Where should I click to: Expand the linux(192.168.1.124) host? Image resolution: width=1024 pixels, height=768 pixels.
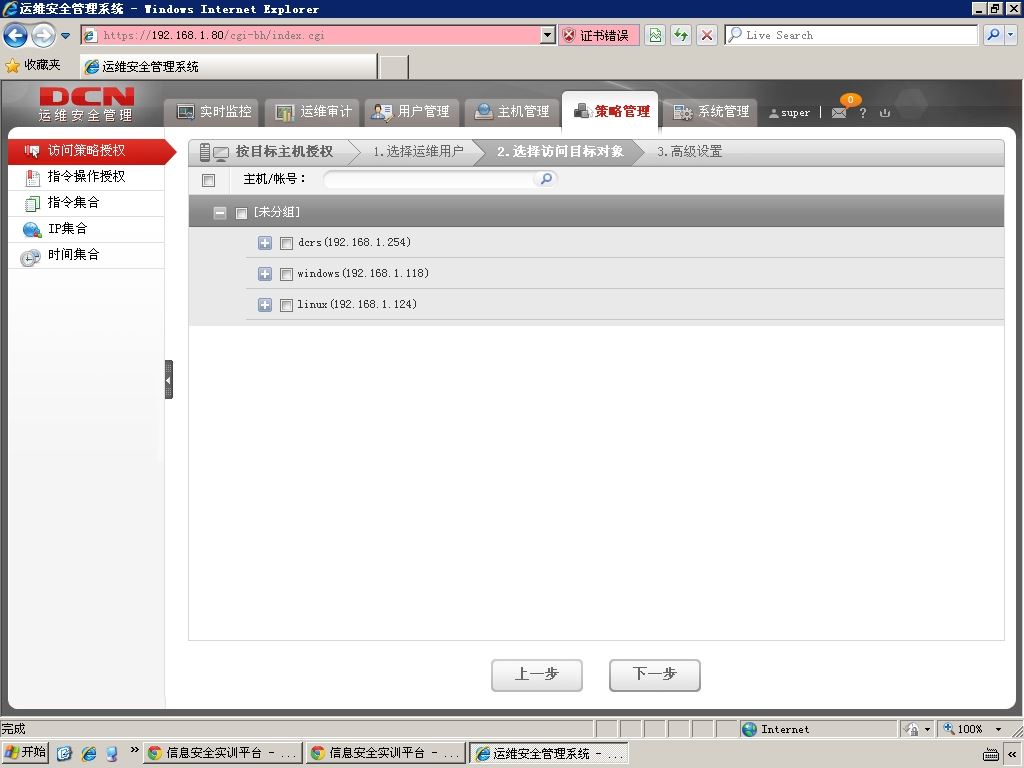tap(264, 304)
